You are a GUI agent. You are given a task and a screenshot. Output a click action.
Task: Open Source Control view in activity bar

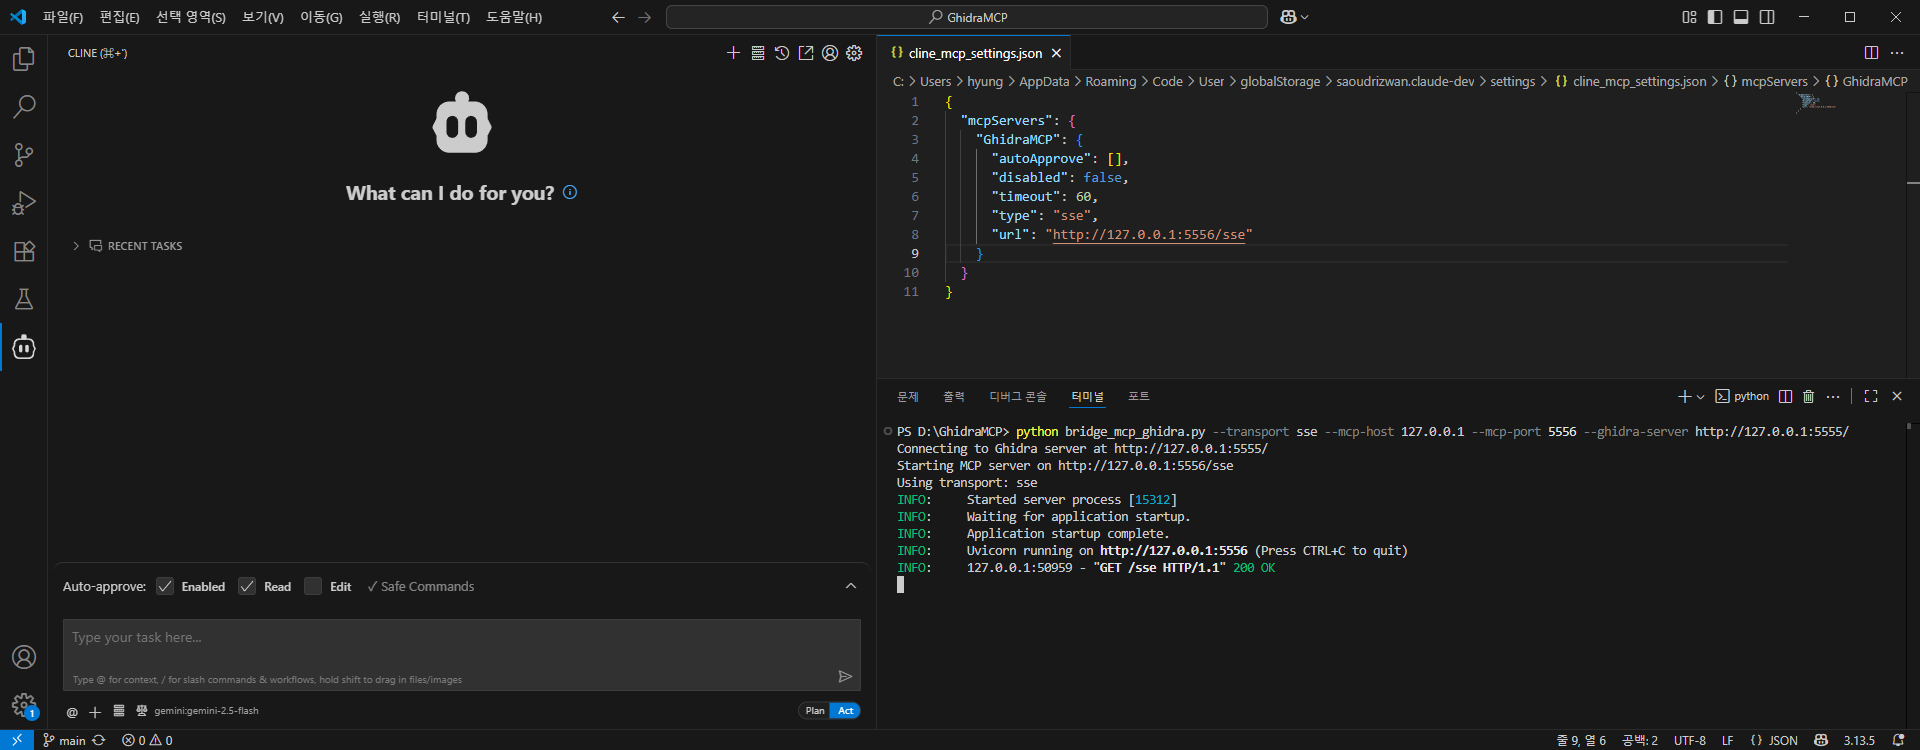24,155
